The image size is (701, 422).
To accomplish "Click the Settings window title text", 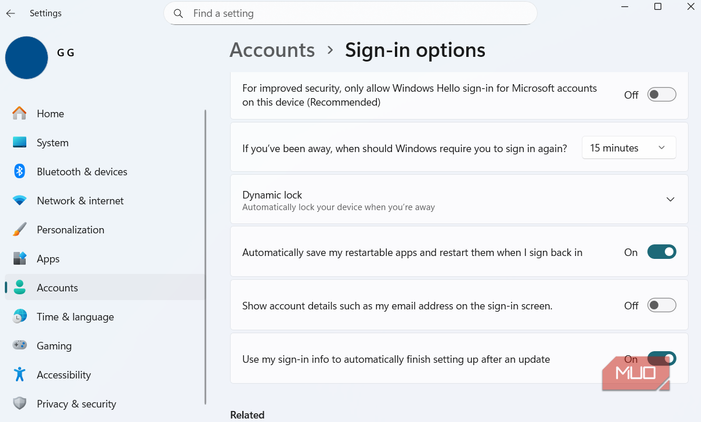I will [x=46, y=13].
